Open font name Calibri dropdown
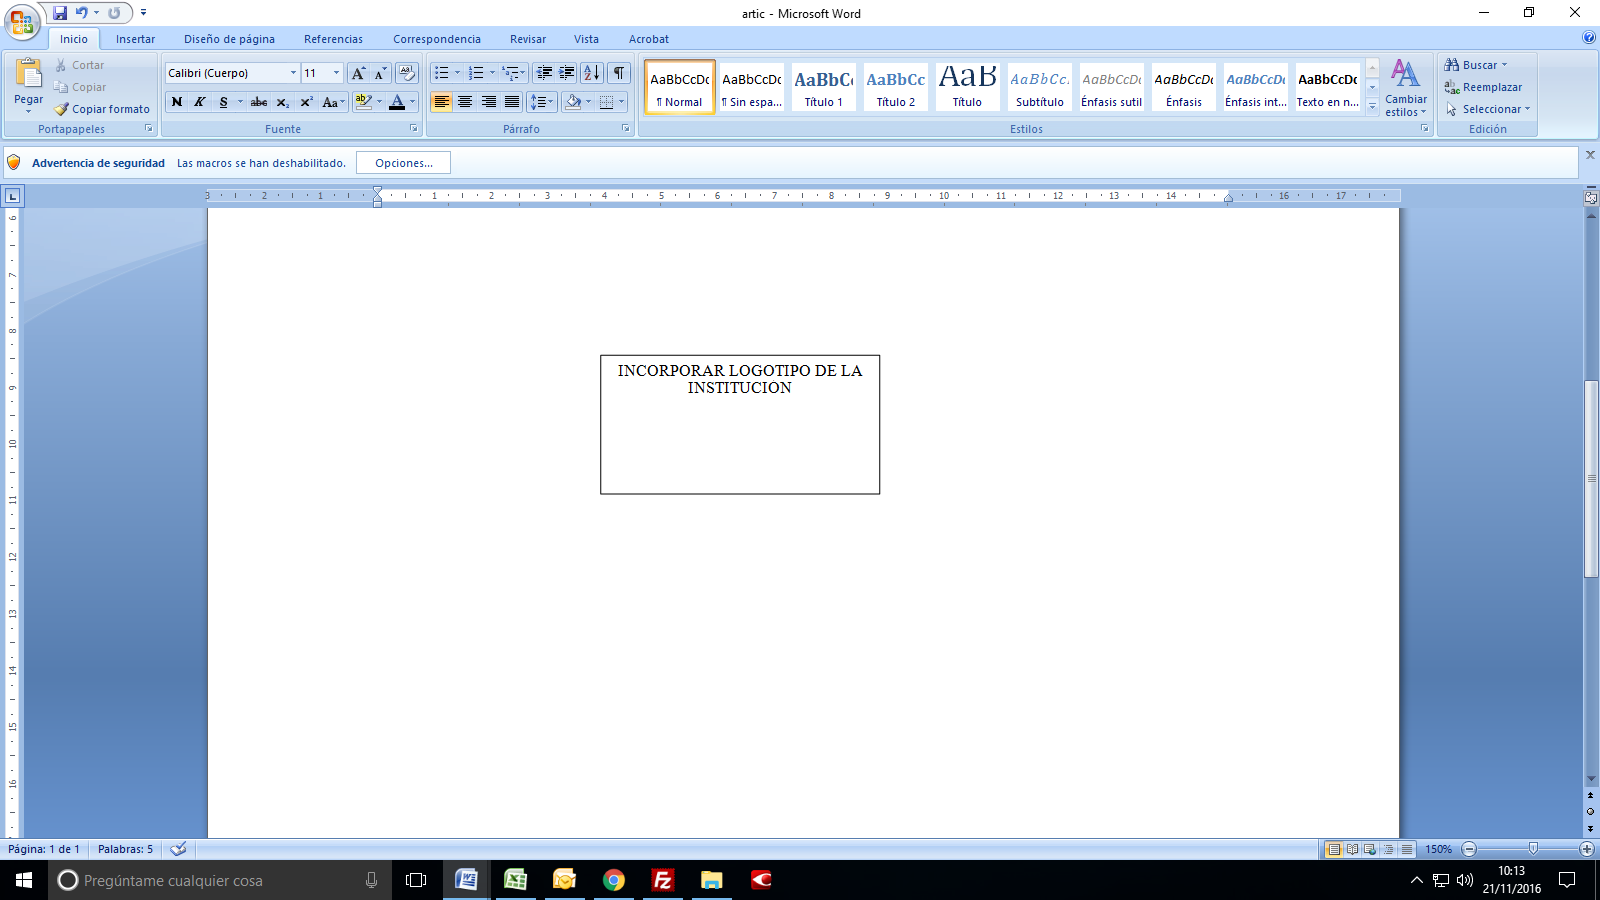 pyautogui.click(x=293, y=73)
